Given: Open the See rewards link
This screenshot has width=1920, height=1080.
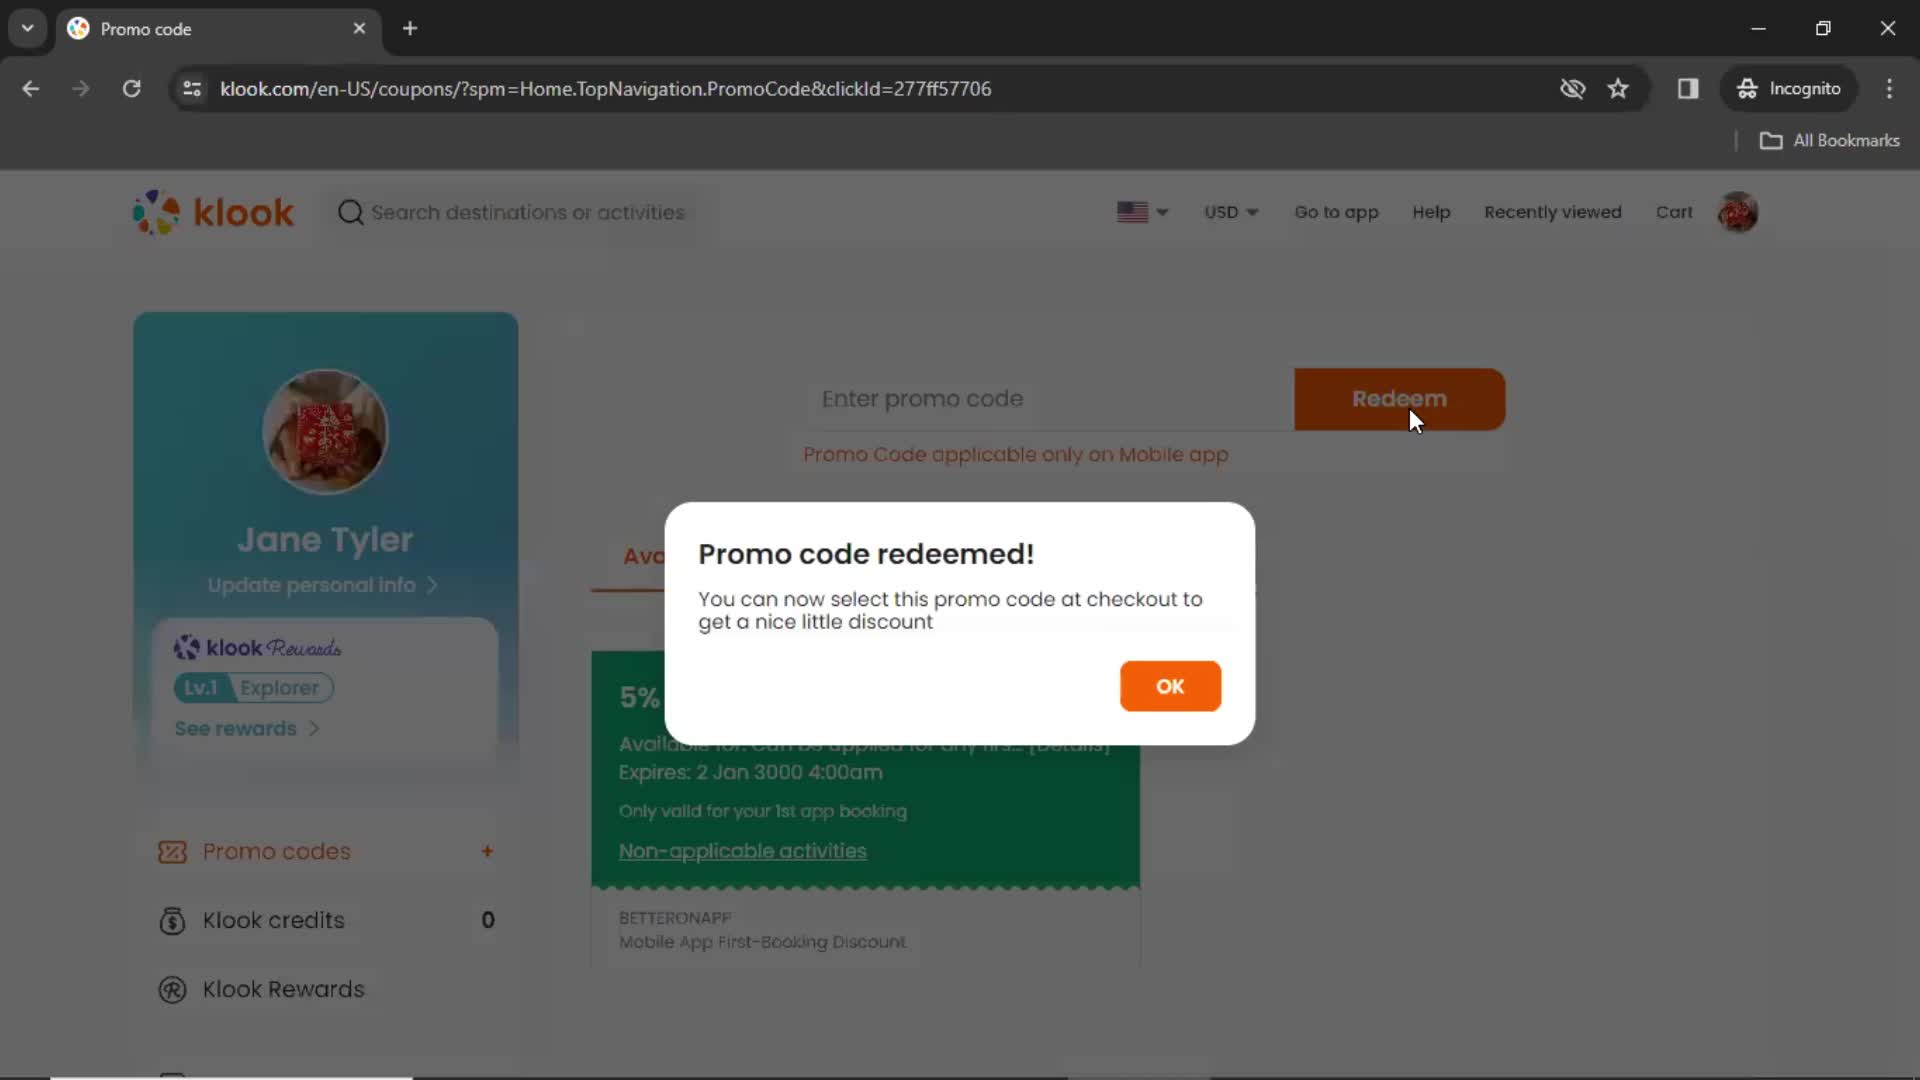Looking at the screenshot, I should (246, 729).
